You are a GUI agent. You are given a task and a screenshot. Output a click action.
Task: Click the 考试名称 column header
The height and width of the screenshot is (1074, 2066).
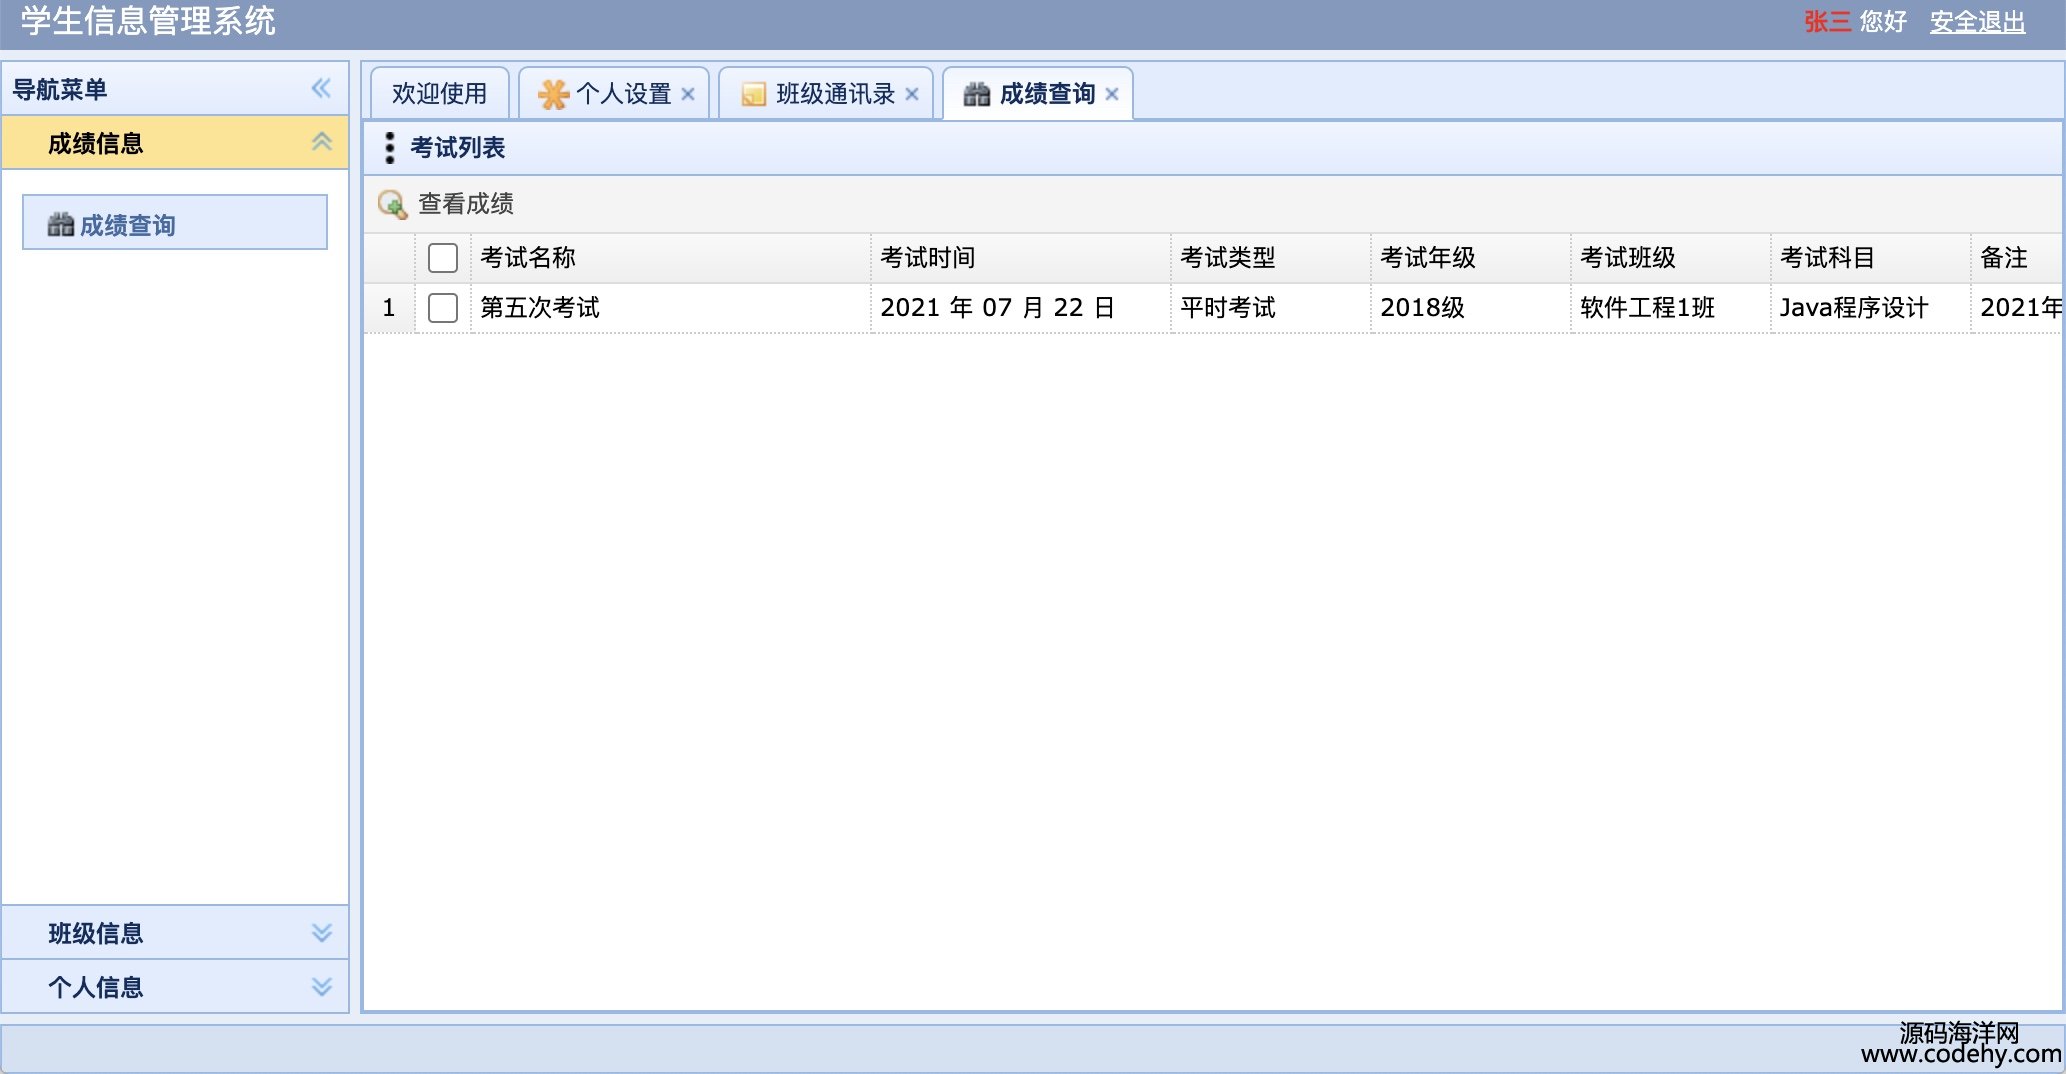coord(671,258)
